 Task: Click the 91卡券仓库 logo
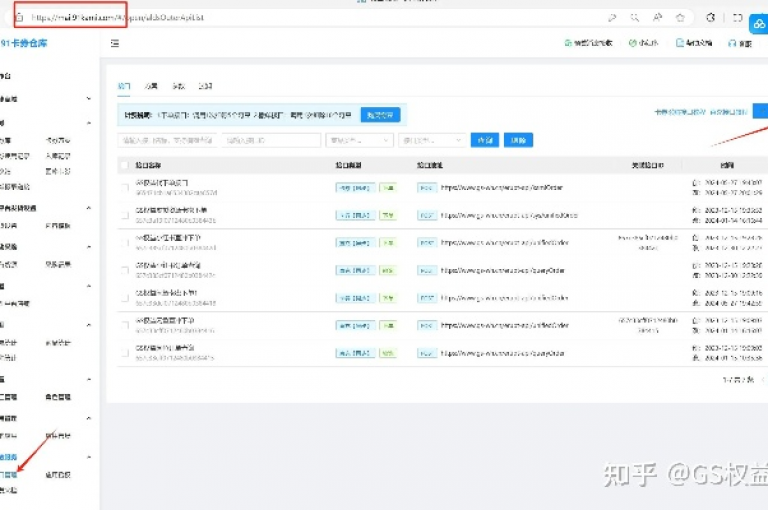point(24,43)
